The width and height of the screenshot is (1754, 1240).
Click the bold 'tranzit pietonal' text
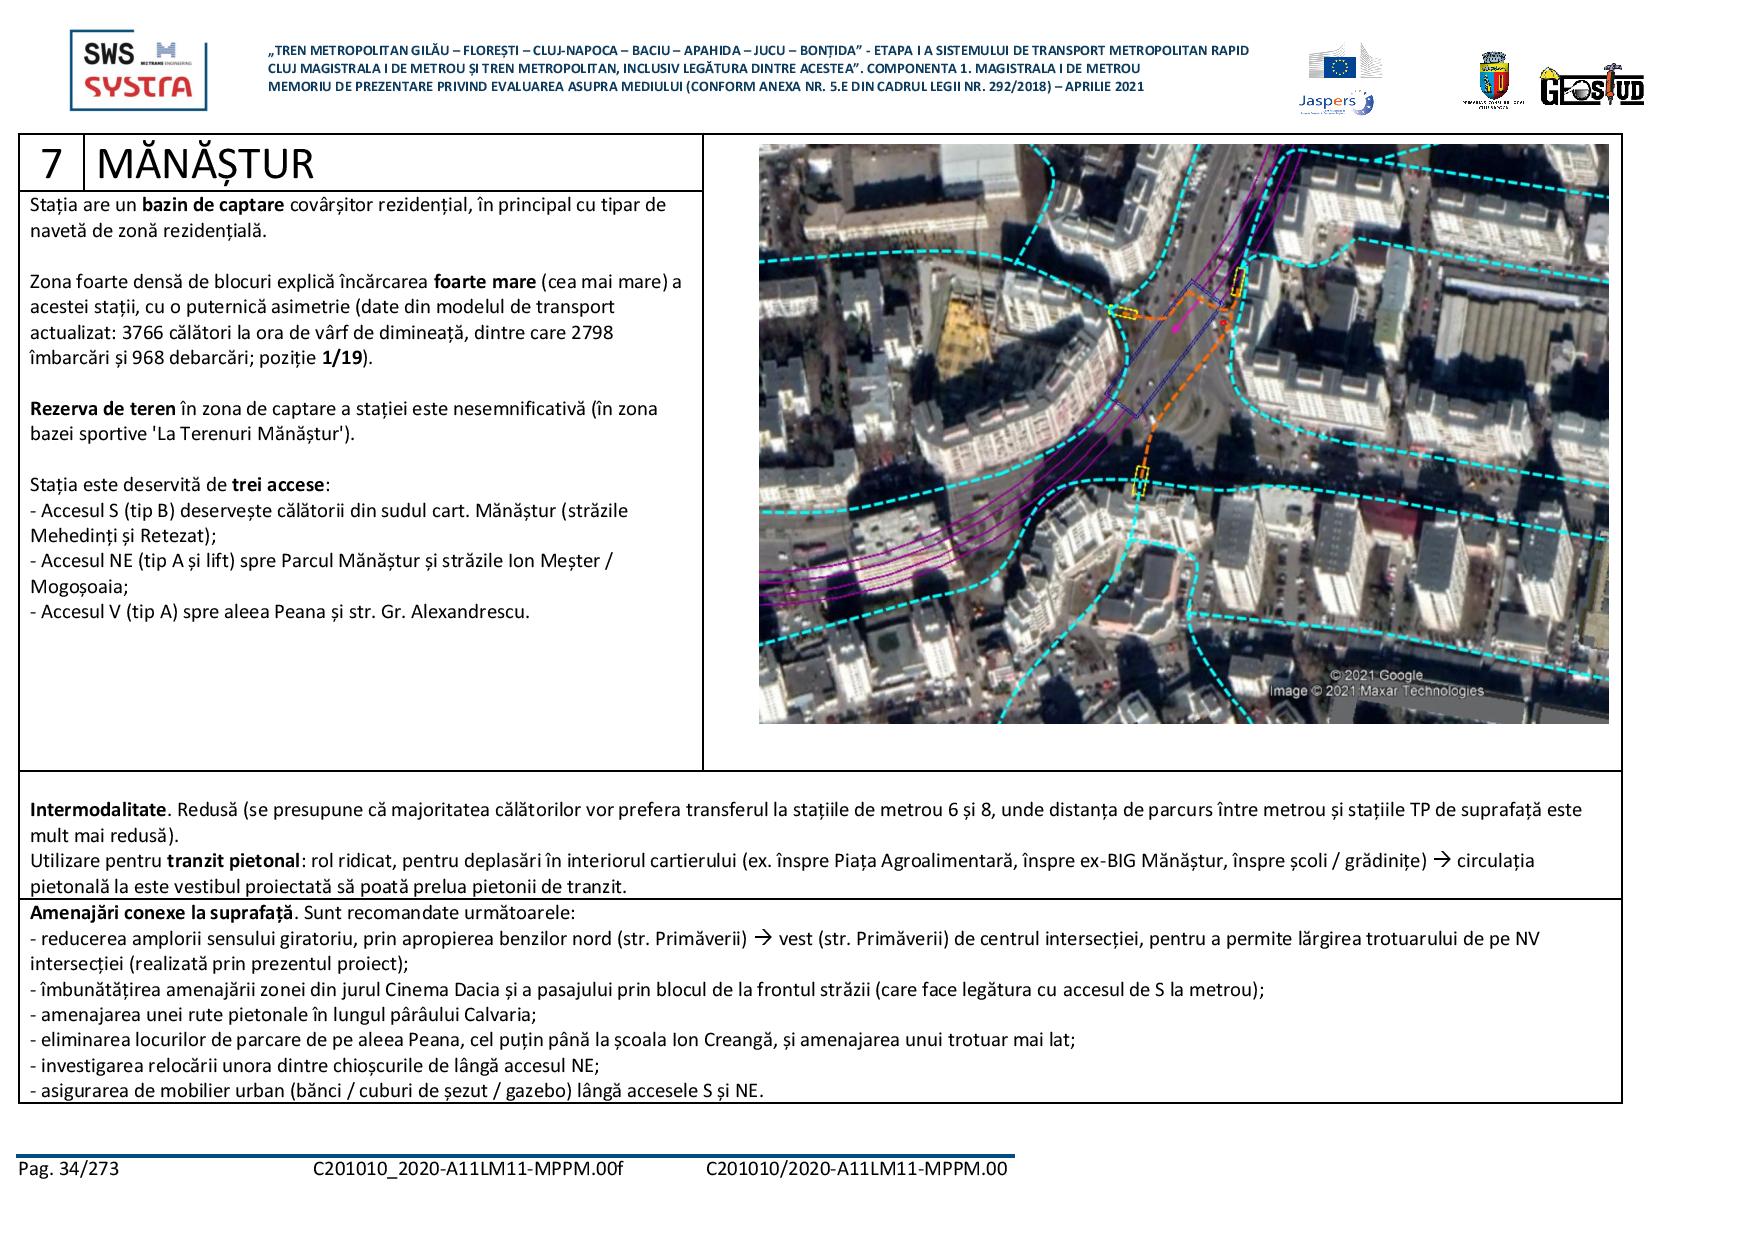pos(233,861)
